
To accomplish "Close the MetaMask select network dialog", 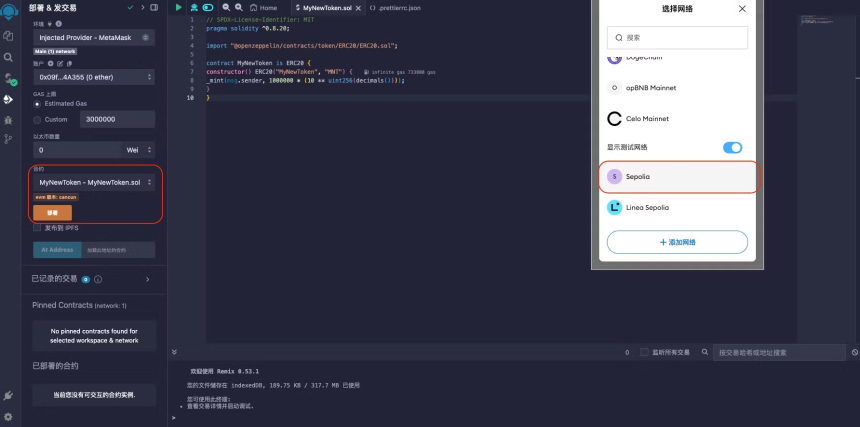I will (x=742, y=9).
